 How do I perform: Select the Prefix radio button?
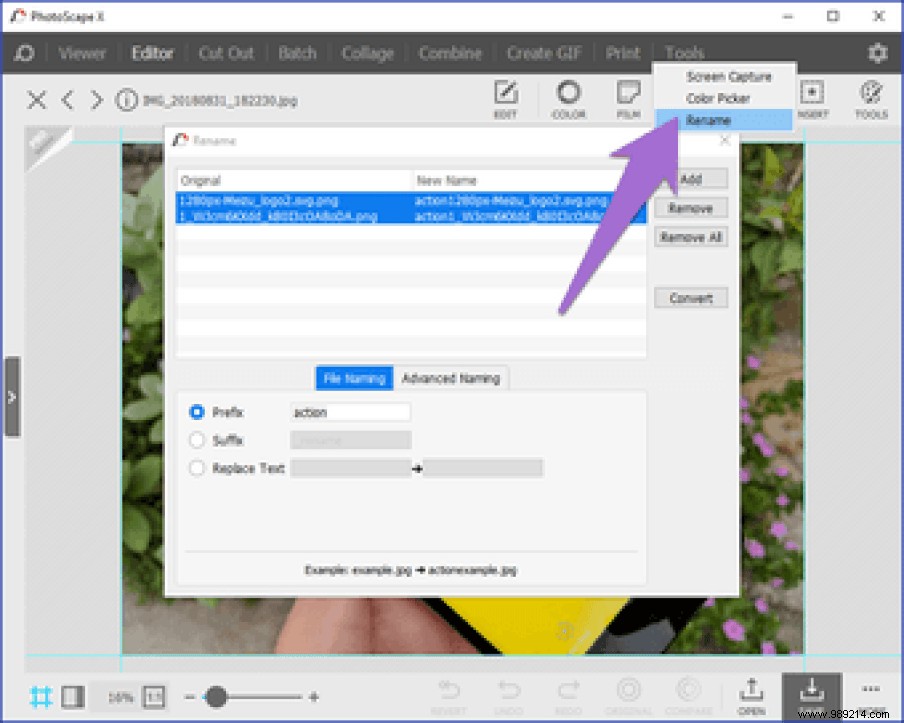196,411
